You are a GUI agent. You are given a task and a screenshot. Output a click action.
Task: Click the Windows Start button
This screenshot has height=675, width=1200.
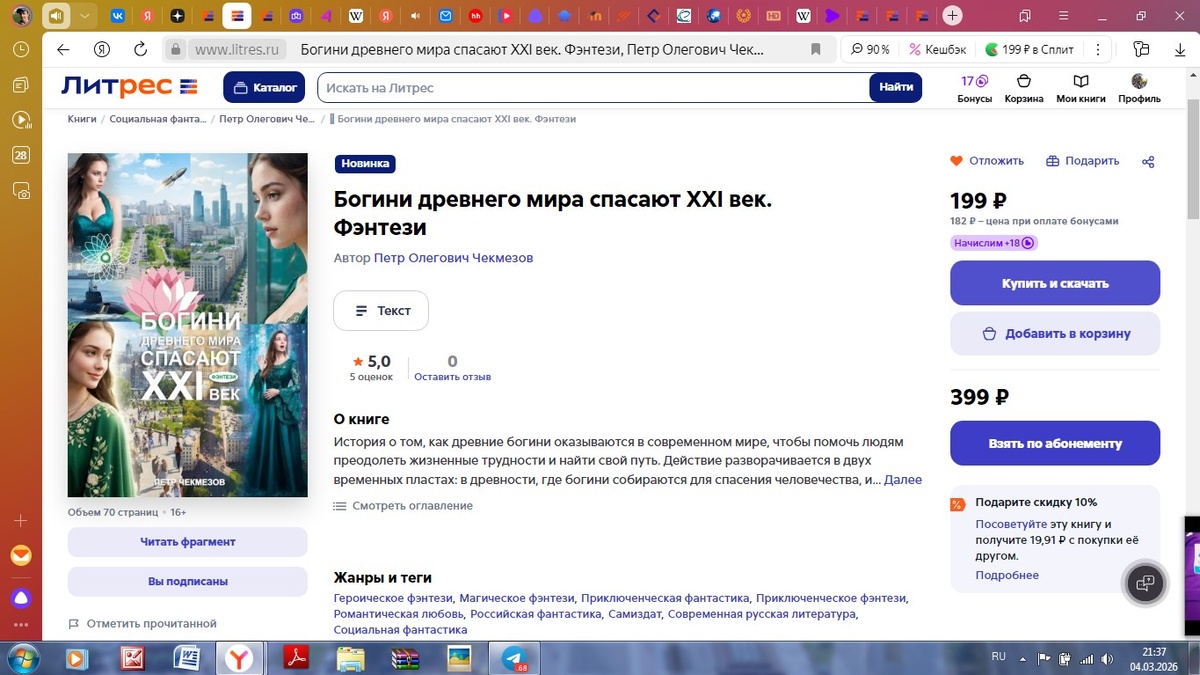(21, 658)
